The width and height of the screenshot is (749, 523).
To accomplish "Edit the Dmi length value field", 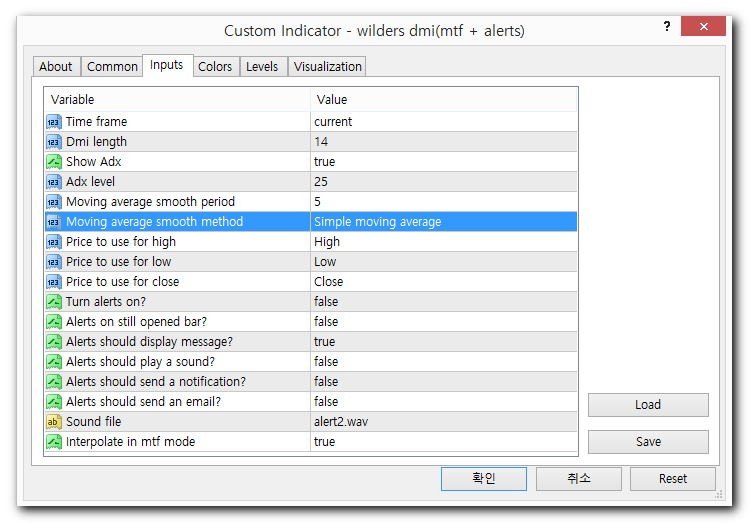I will click(443, 142).
